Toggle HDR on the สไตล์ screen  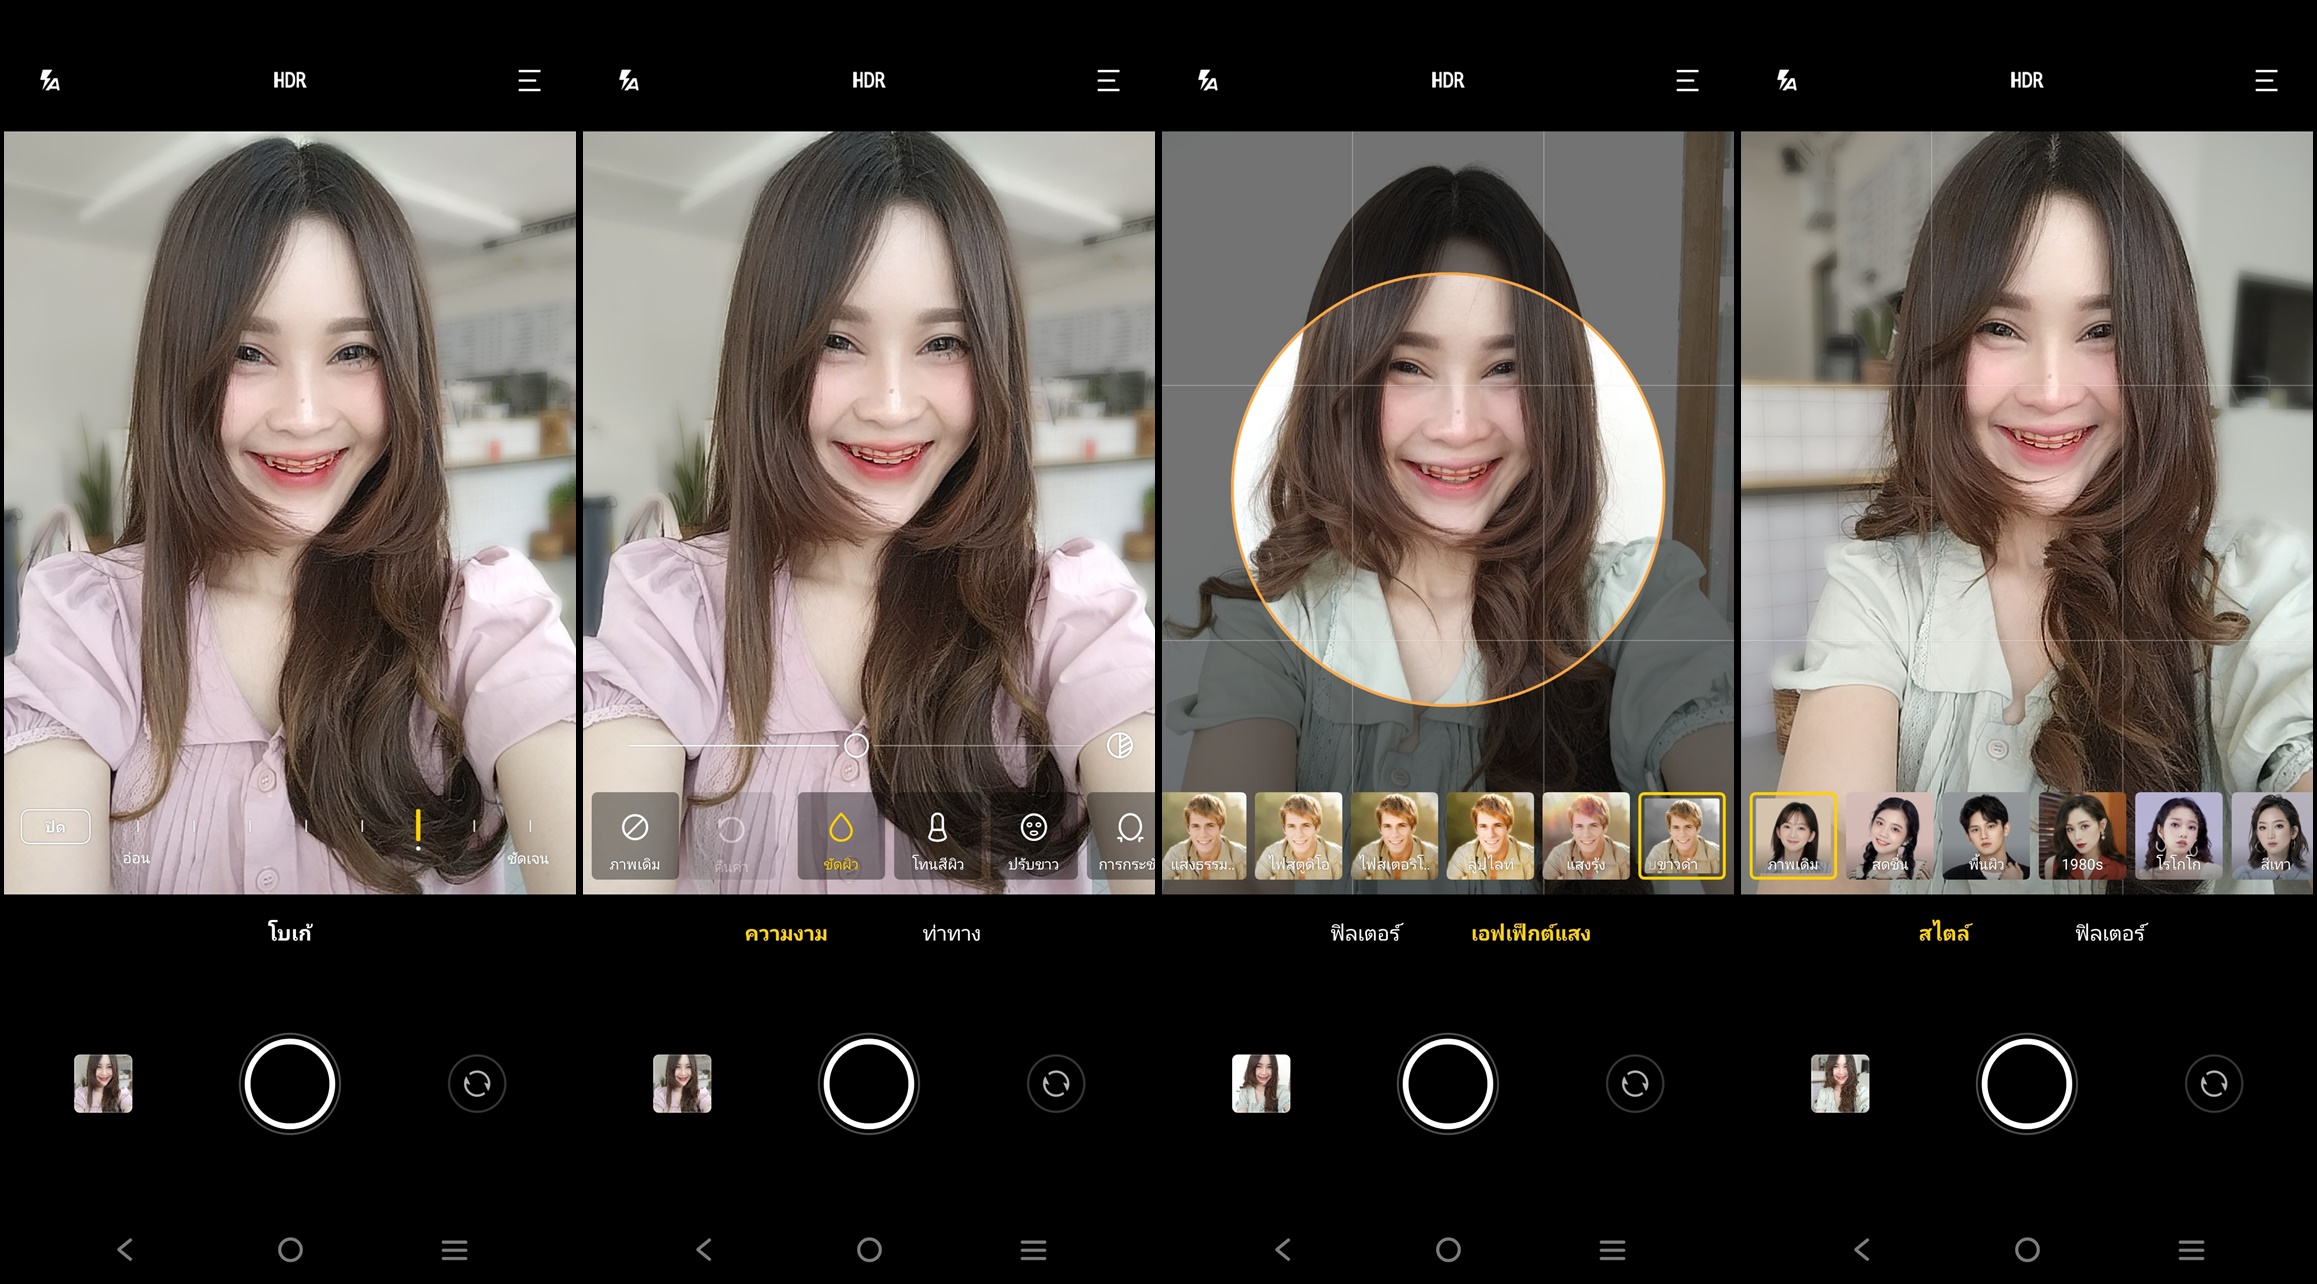[2027, 80]
